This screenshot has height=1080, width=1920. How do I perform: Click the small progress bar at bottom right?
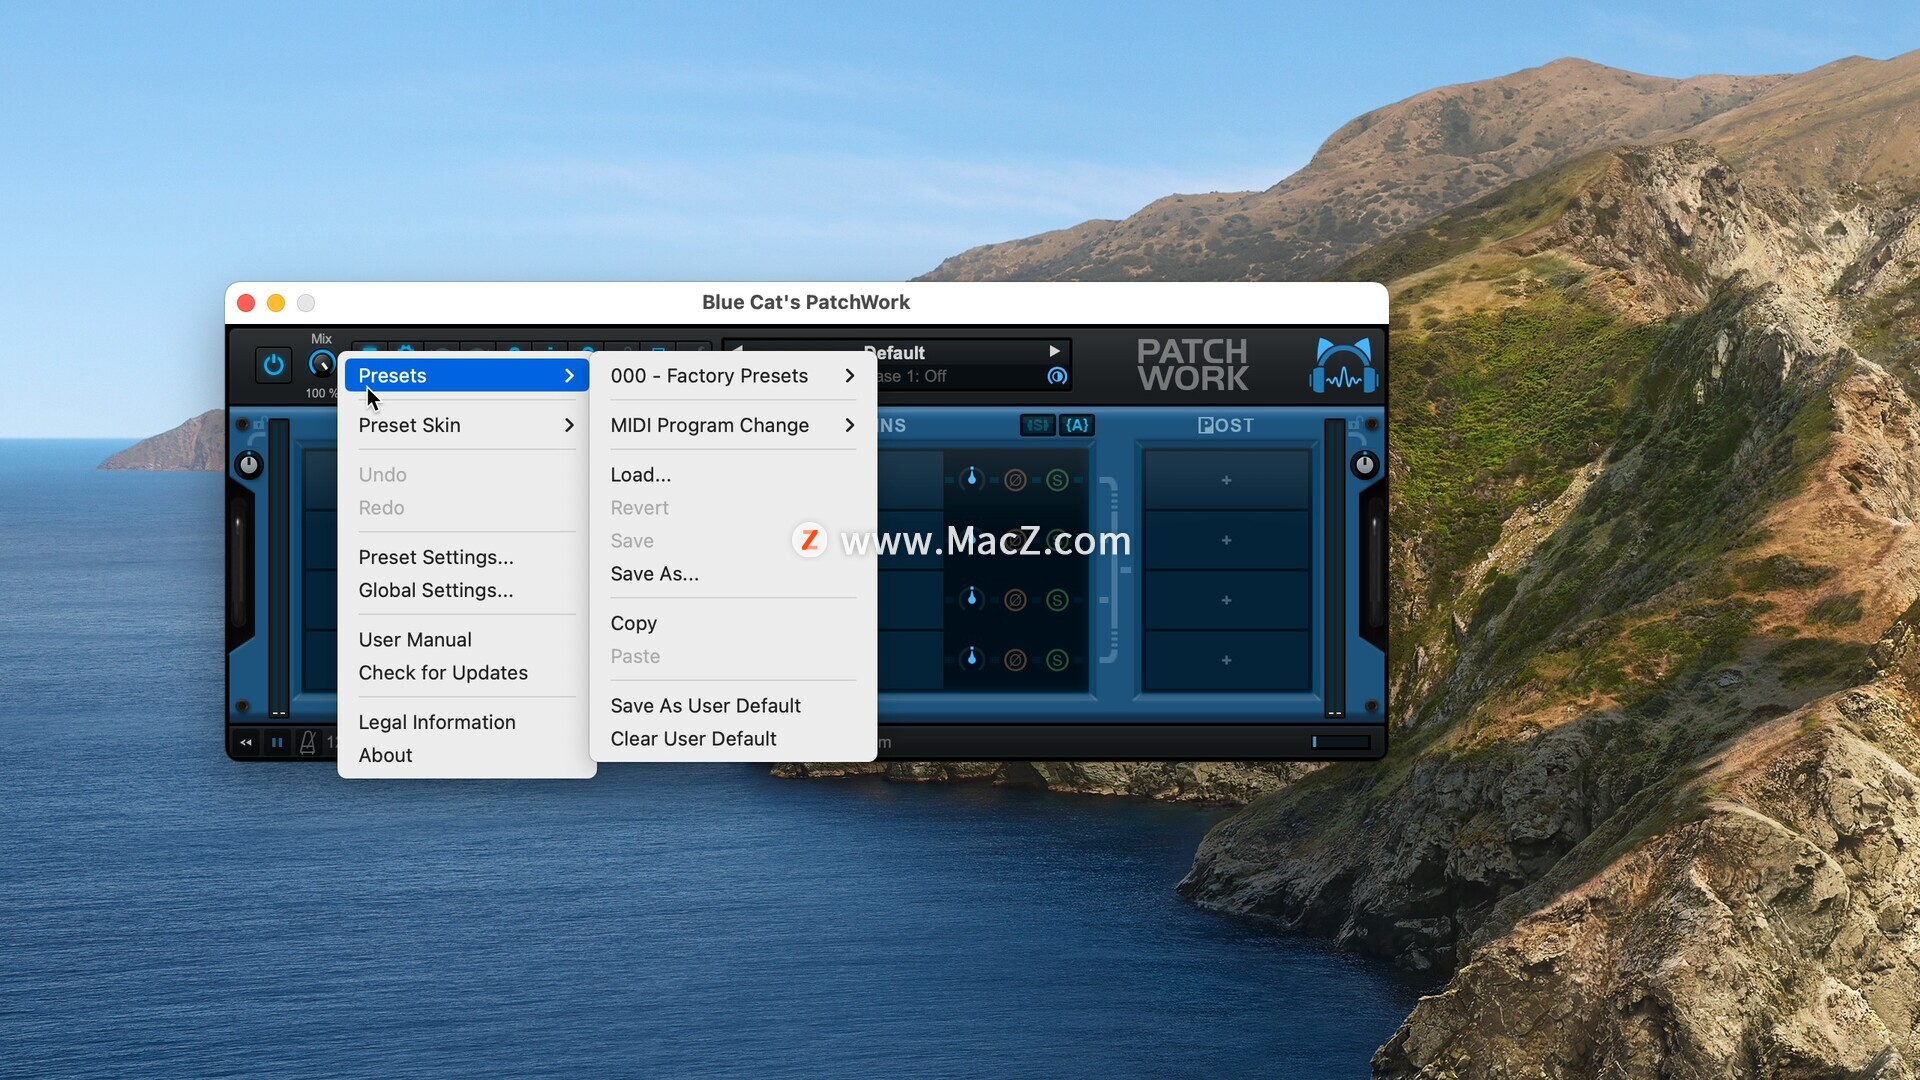point(1341,742)
